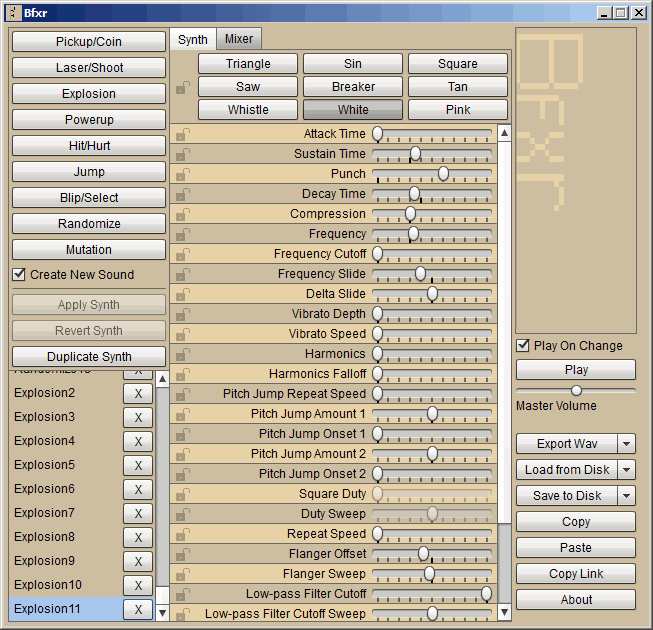The image size is (653, 630).
Task: Open the Save to Disk dropdown arrow
Action: point(626,496)
